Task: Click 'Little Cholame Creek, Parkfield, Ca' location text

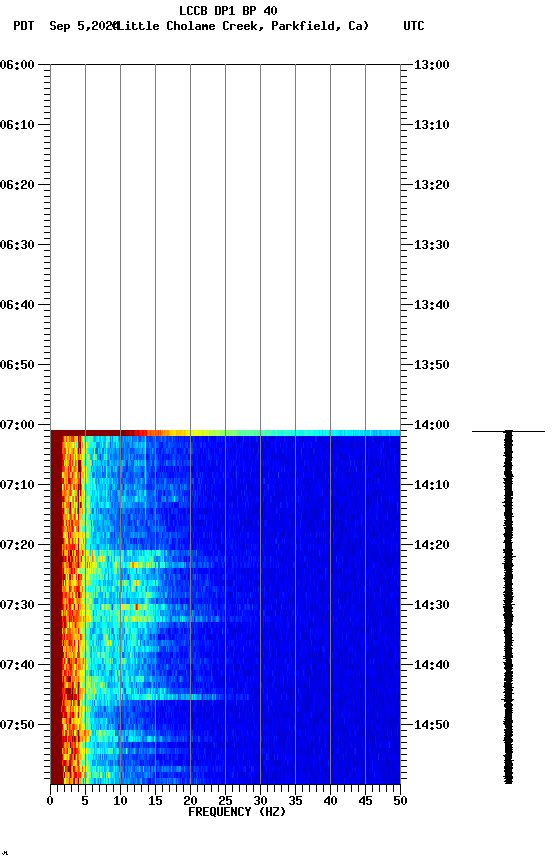Action: [x=242, y=26]
